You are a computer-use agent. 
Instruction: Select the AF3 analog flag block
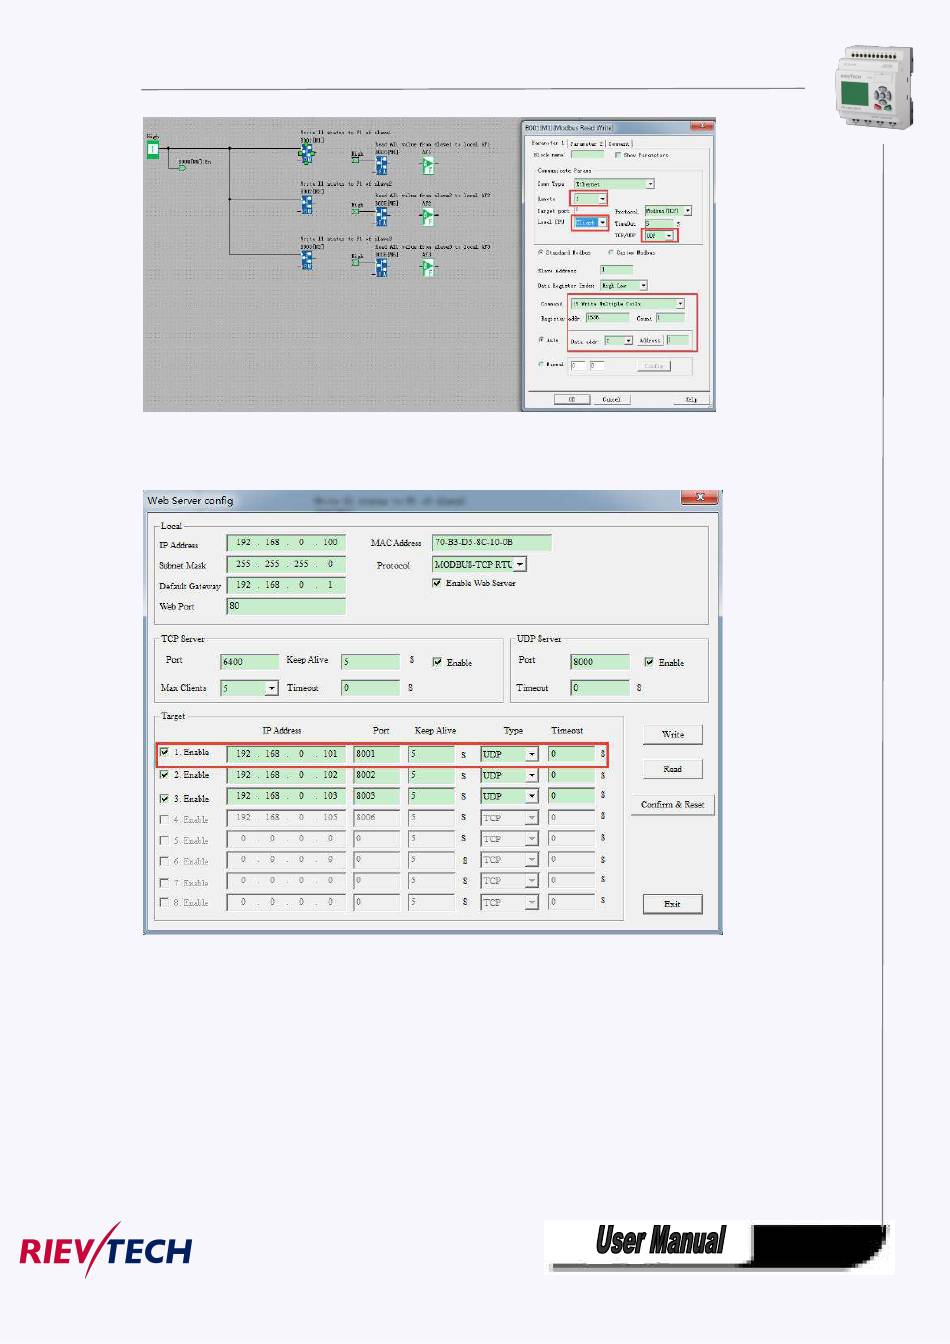pos(428,268)
